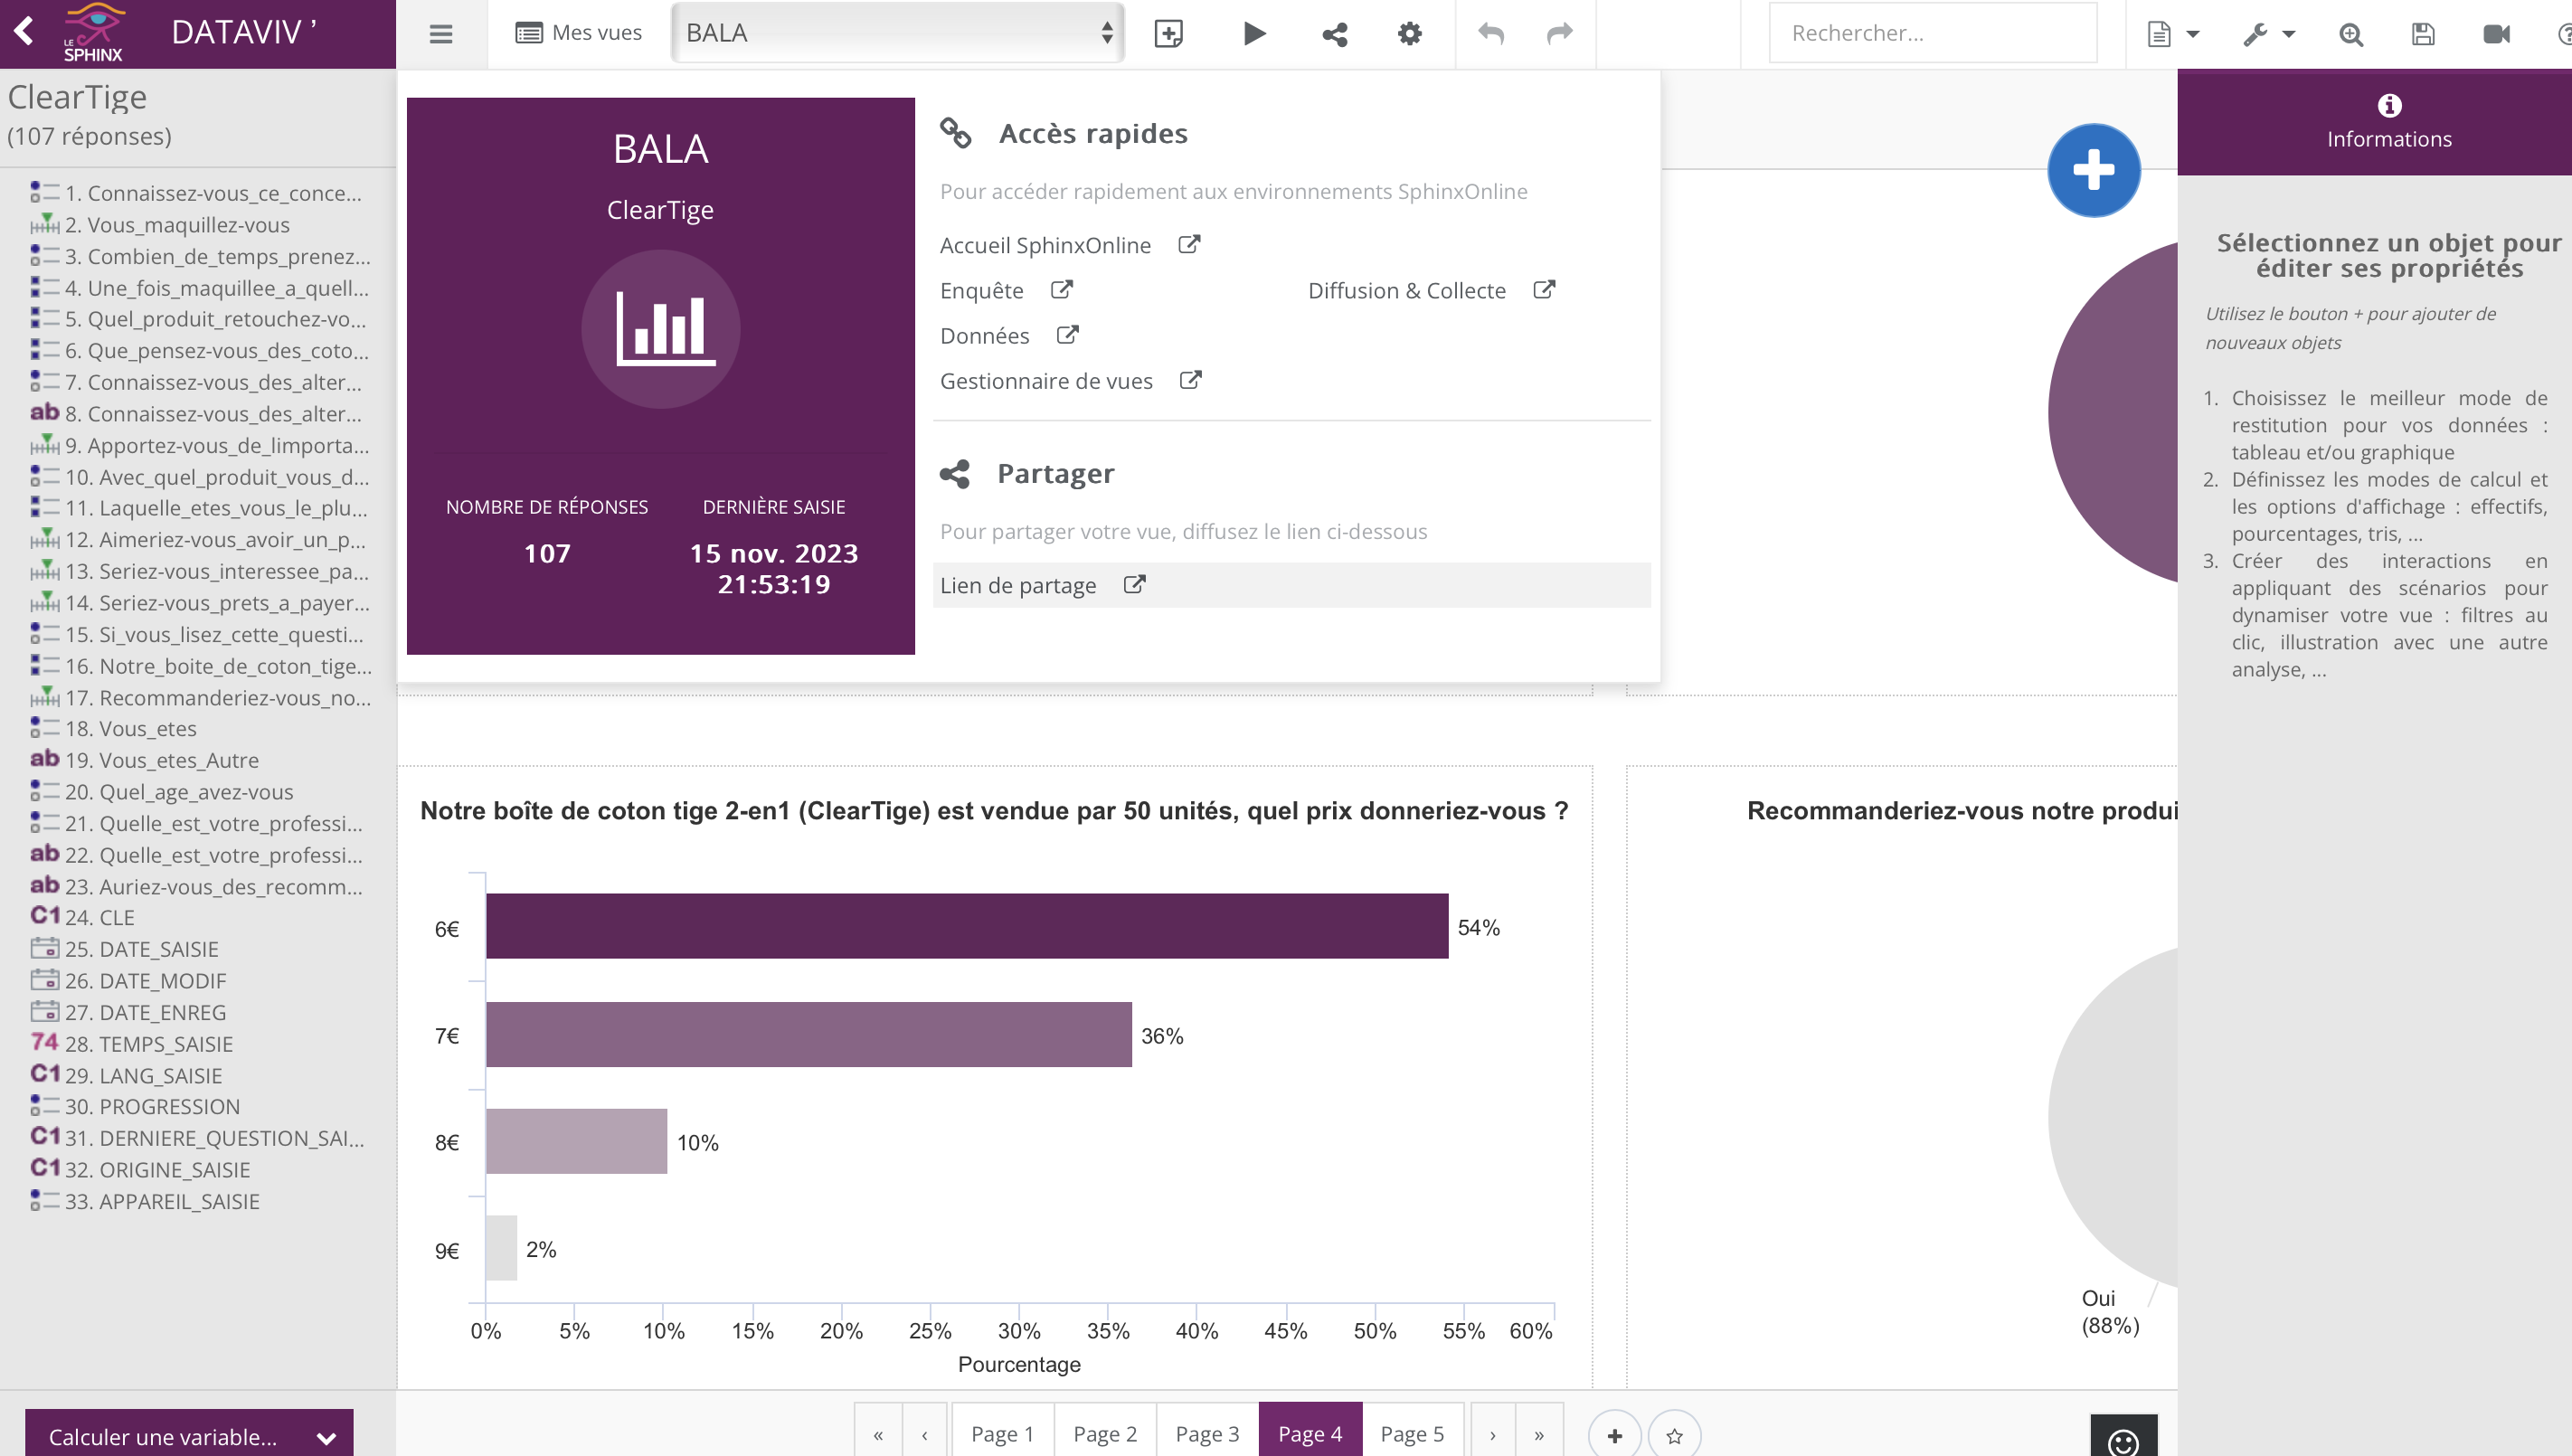Viewport: 2572px width, 1456px height.
Task: Select variable 24. CLE
Action: pos(83,917)
